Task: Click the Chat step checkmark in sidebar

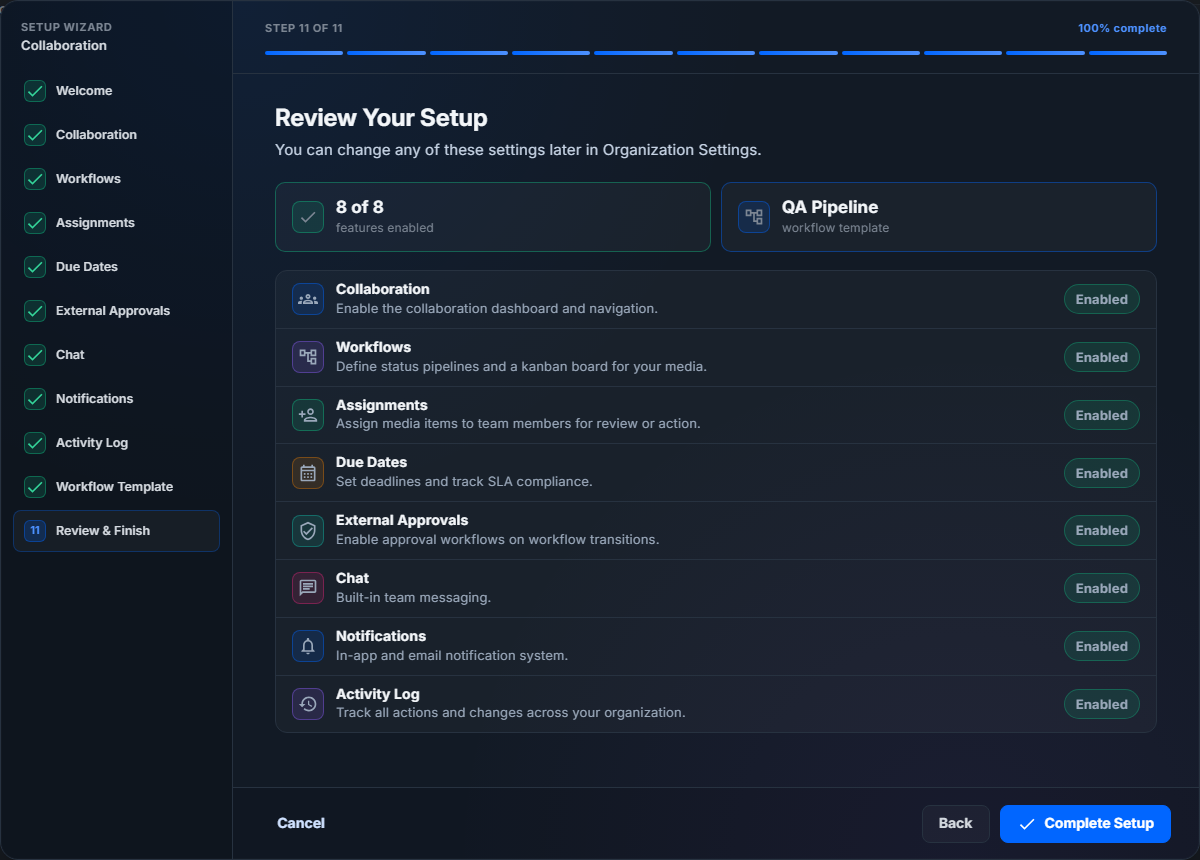Action: [x=35, y=355]
